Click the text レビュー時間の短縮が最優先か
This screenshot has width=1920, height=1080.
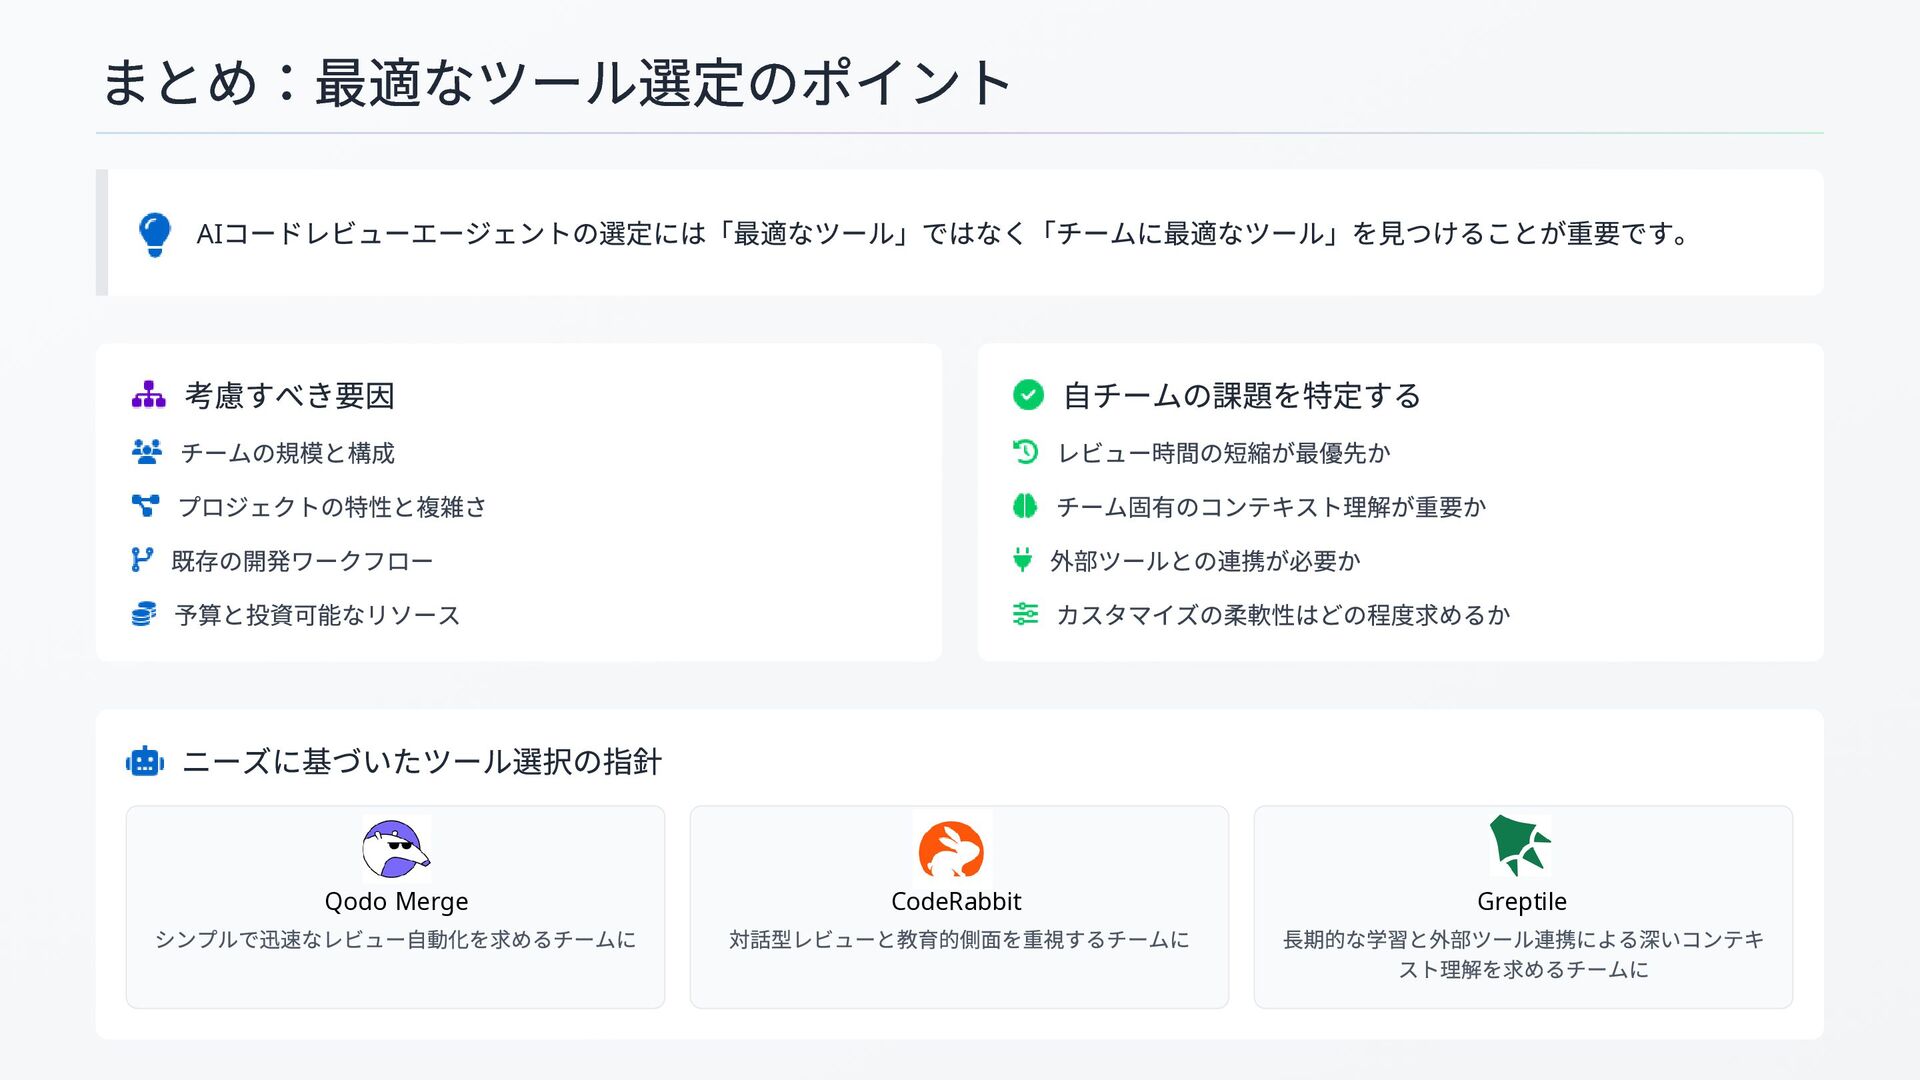click(1224, 453)
